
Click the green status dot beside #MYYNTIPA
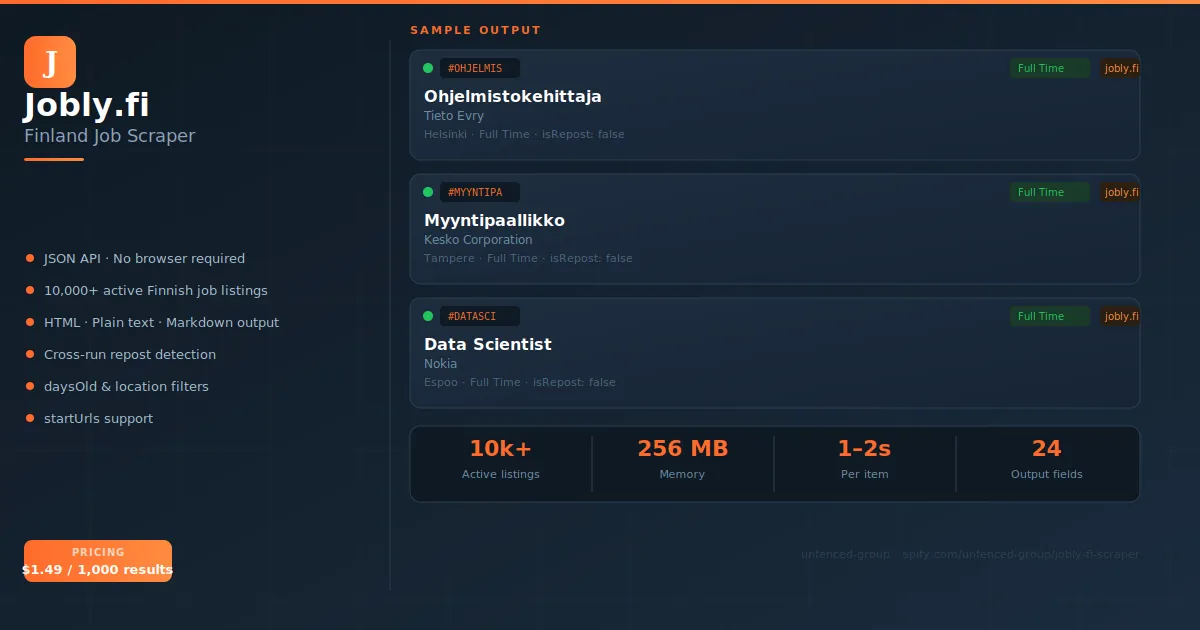tap(428, 192)
